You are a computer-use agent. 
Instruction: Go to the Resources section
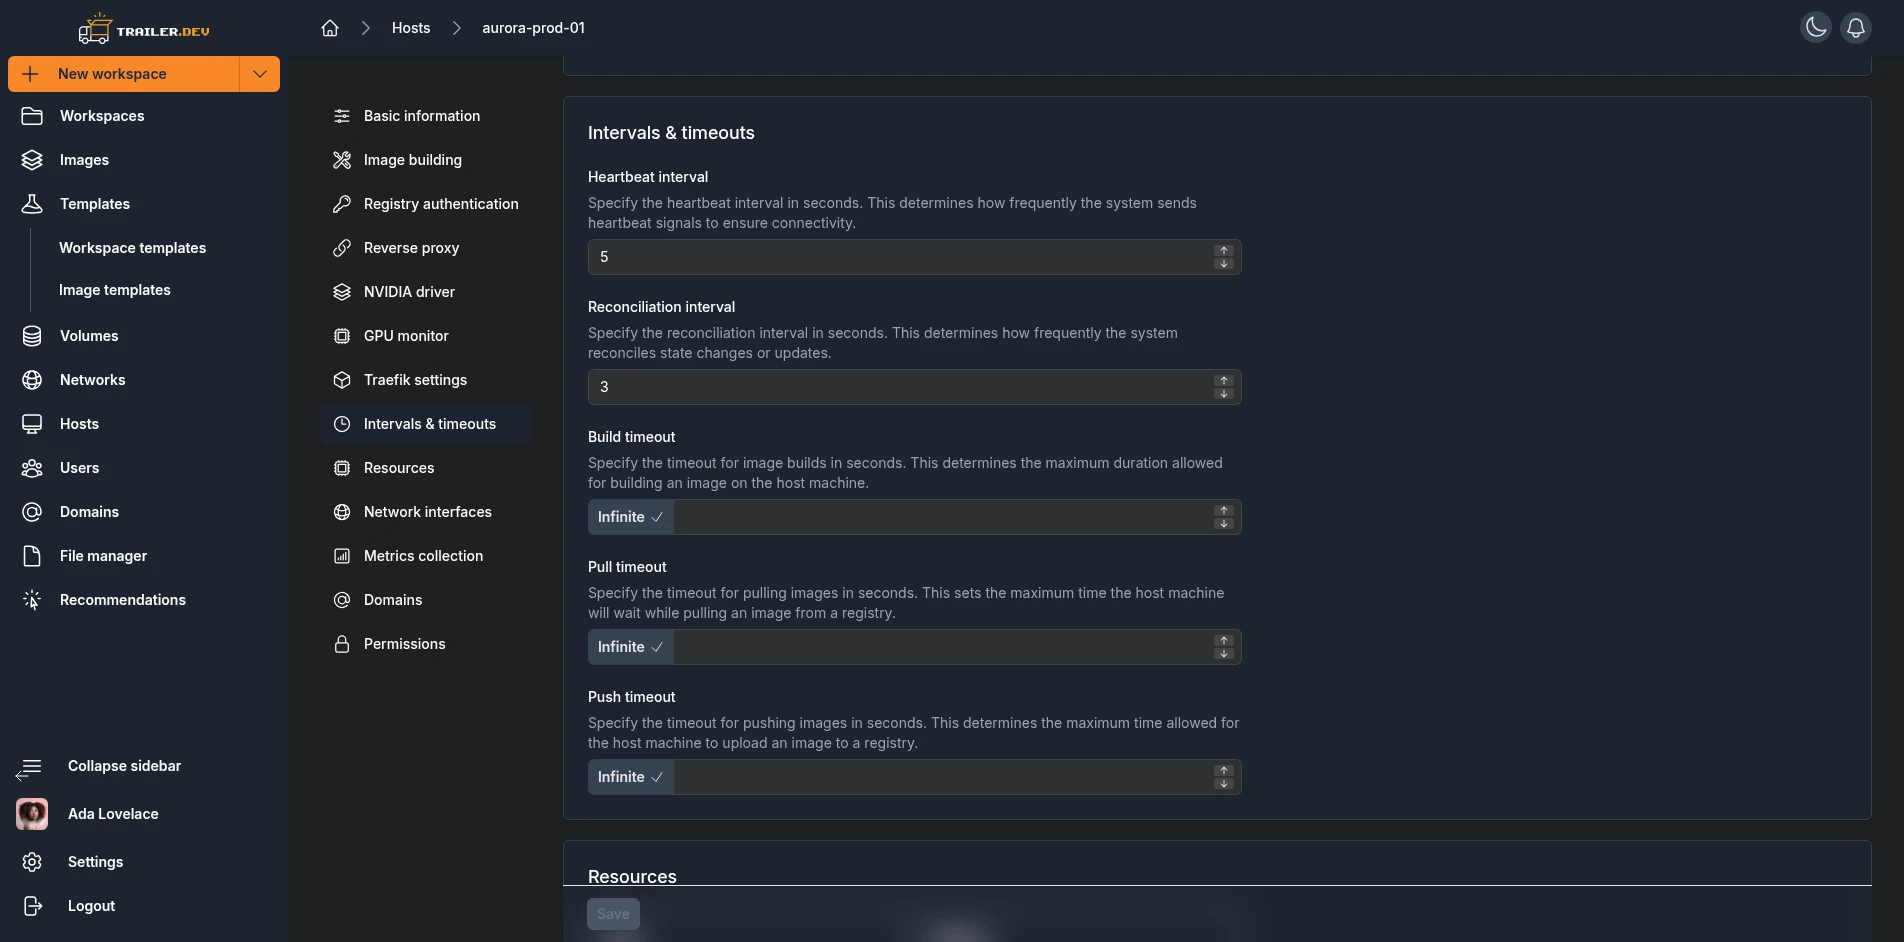click(426, 468)
